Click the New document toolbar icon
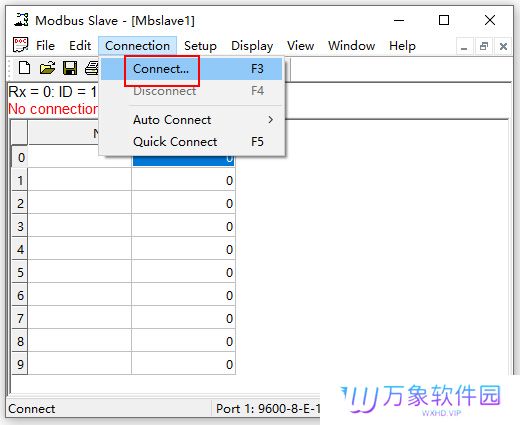This screenshot has height=425, width=520. pyautogui.click(x=25, y=68)
